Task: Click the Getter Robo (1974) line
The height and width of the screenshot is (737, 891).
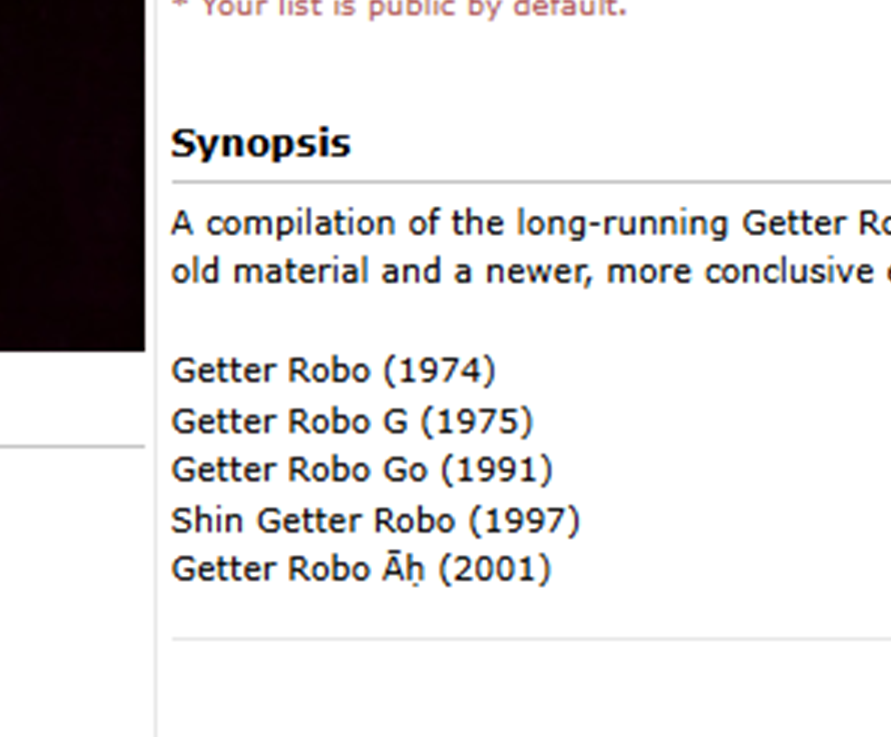Action: tap(333, 370)
